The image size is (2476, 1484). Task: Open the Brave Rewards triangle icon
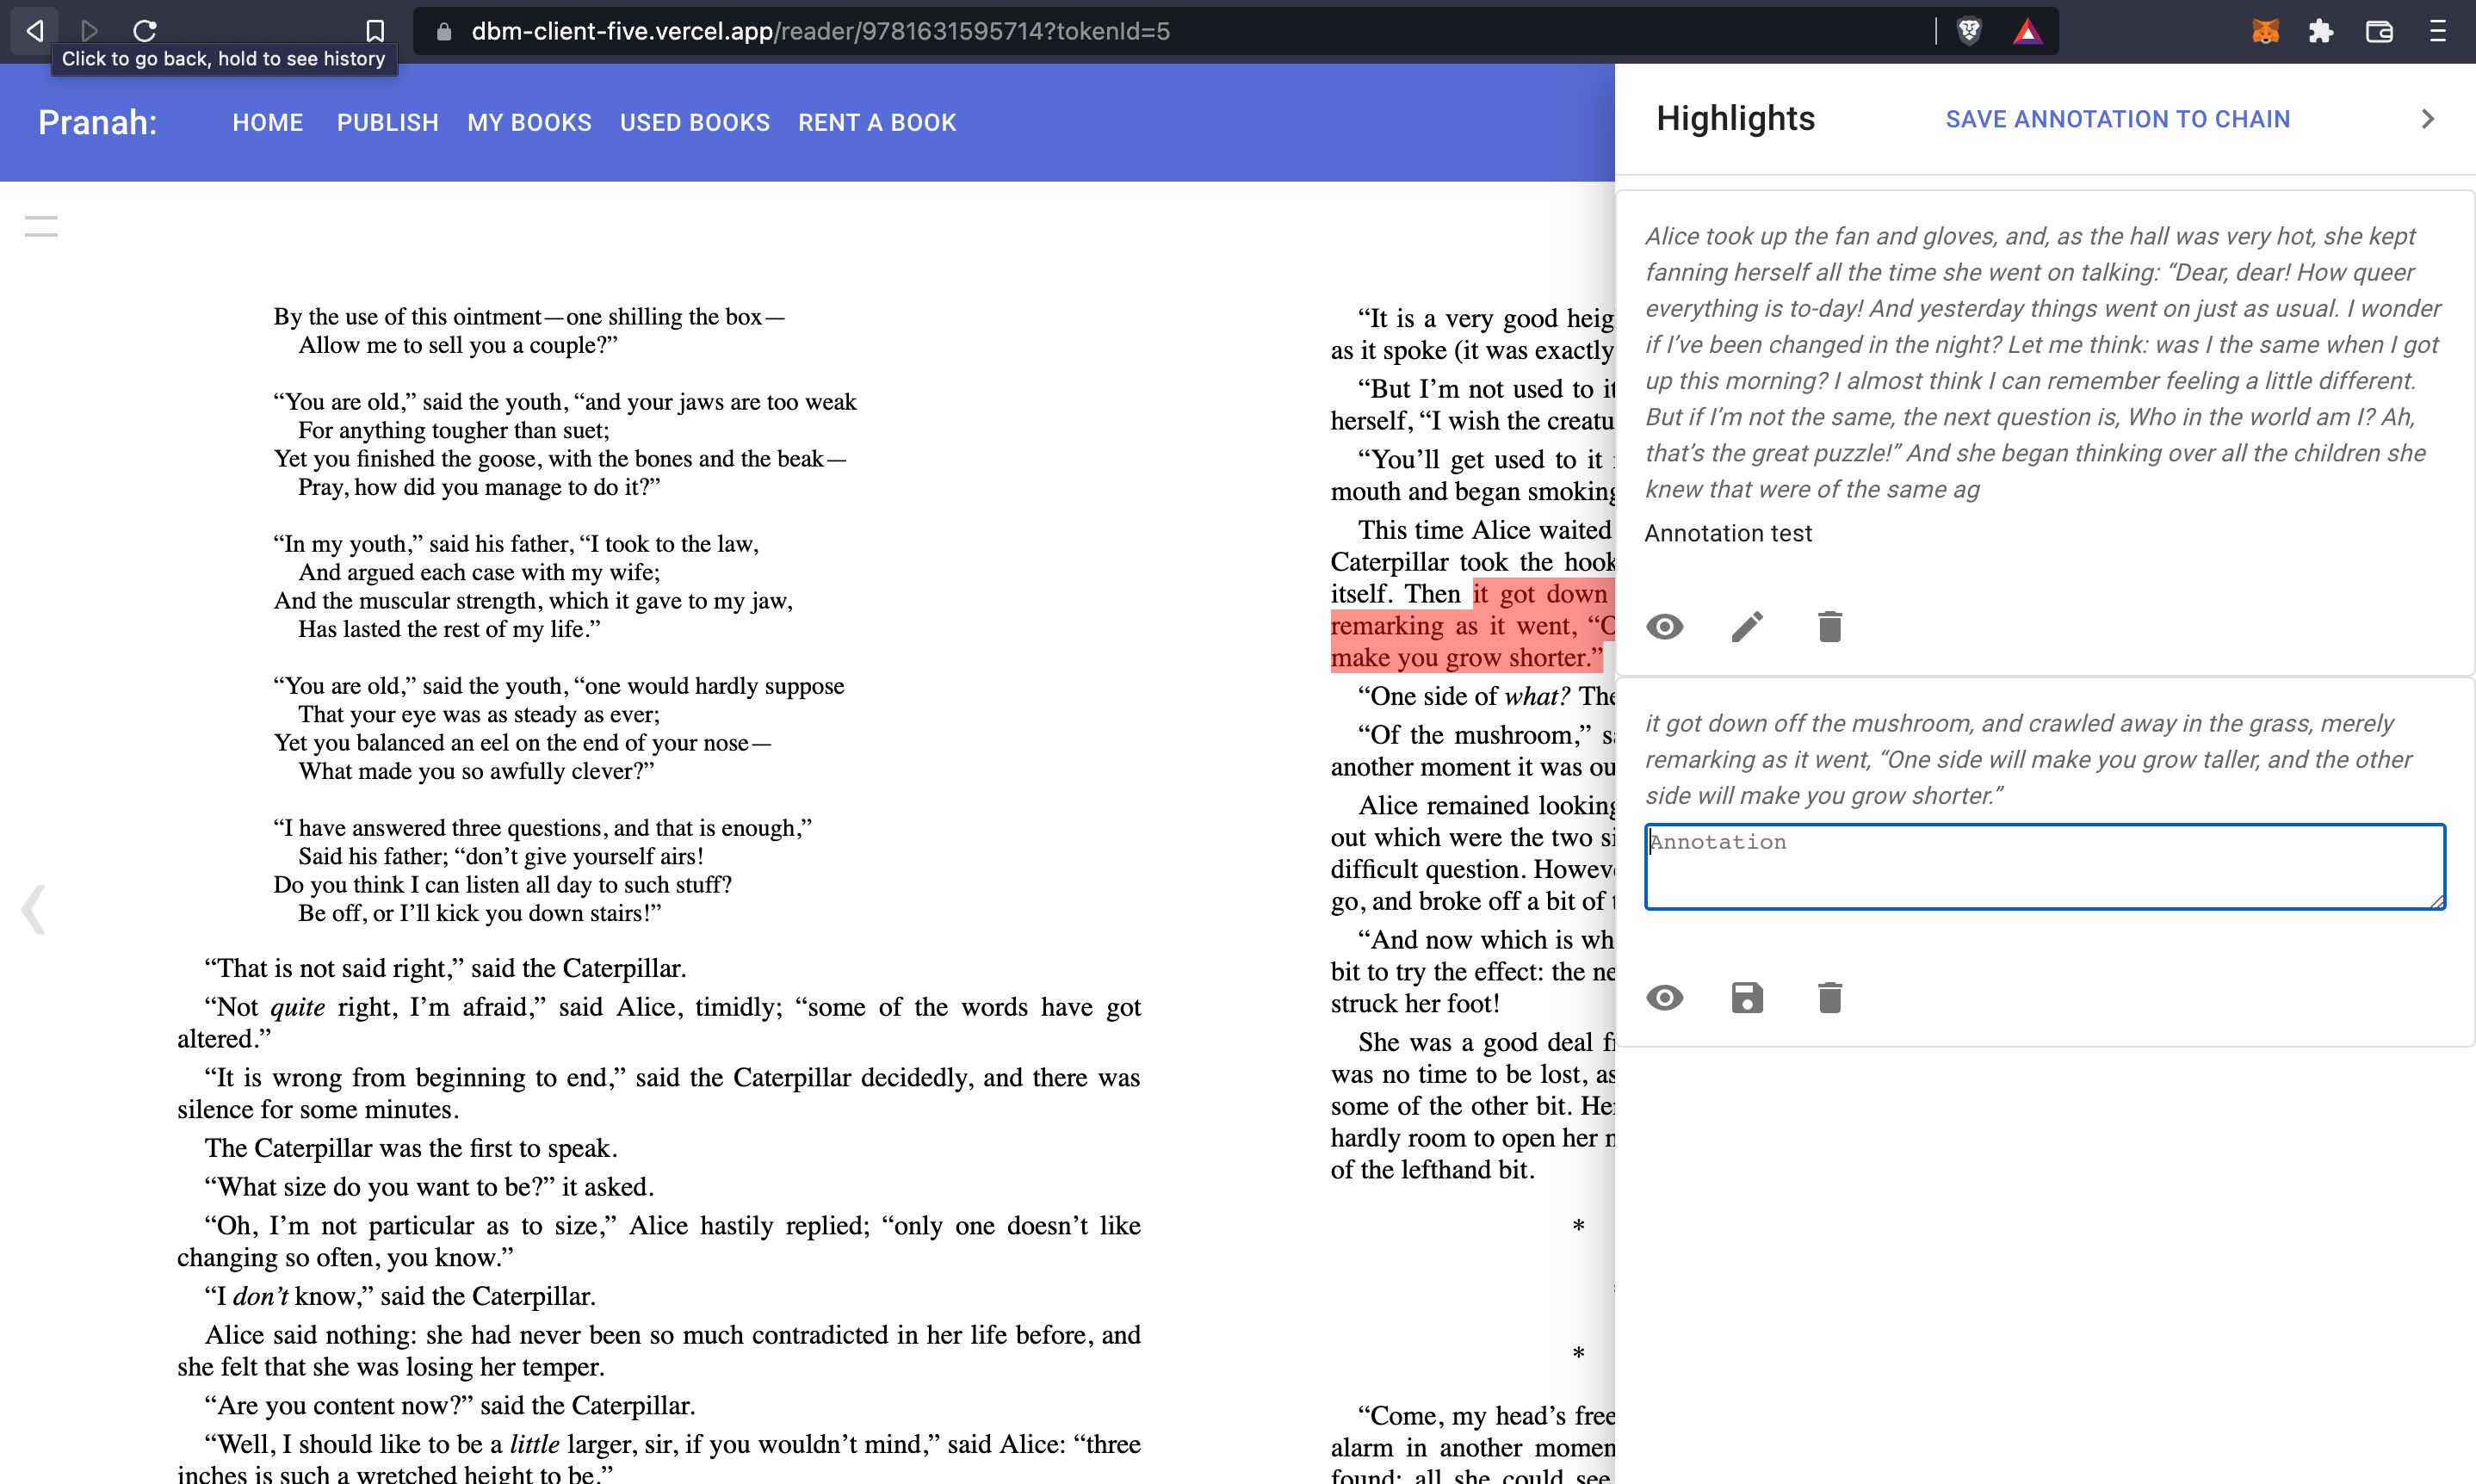tap(2027, 31)
